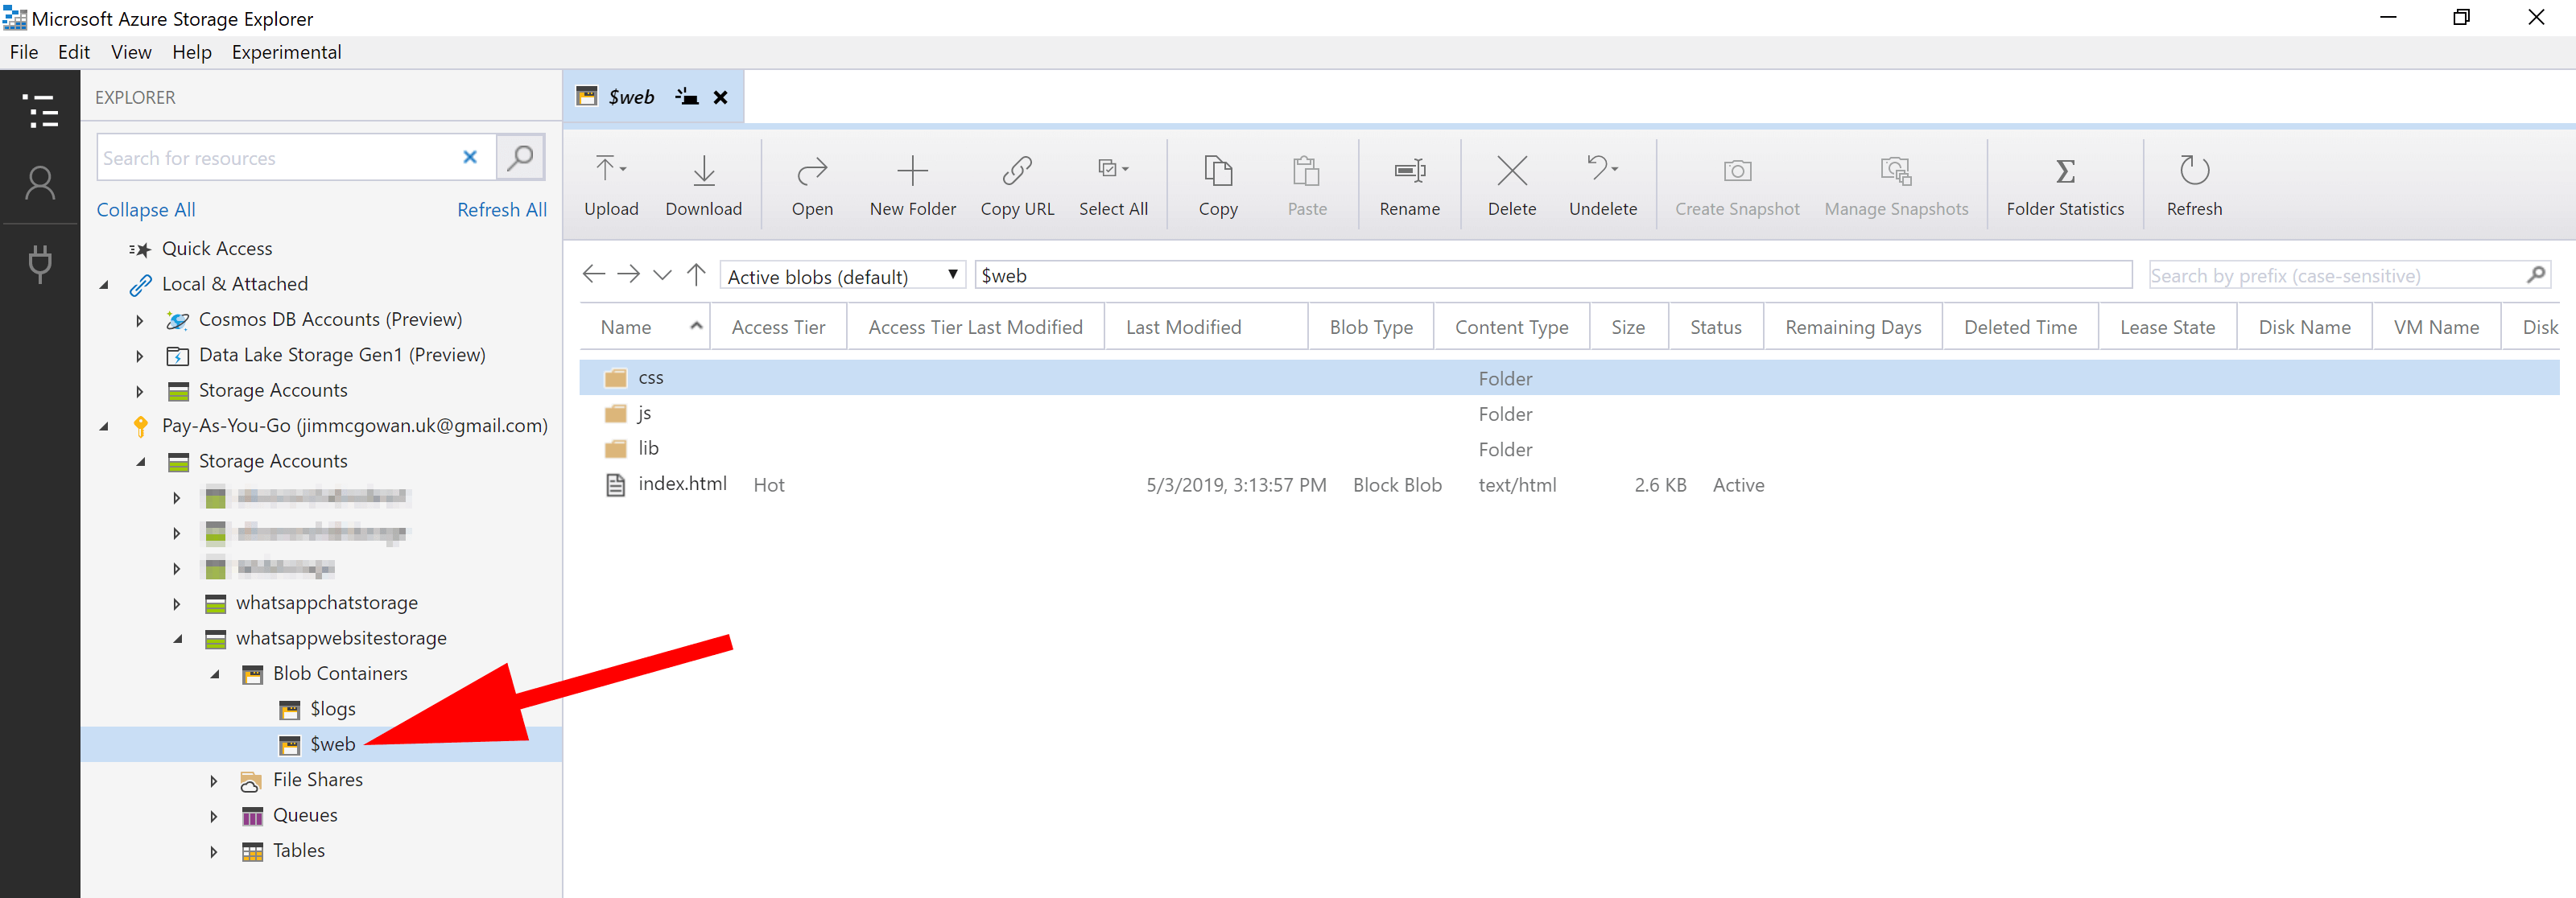Click the Copy toolbar button
2576x898 pixels.
(x=1218, y=186)
